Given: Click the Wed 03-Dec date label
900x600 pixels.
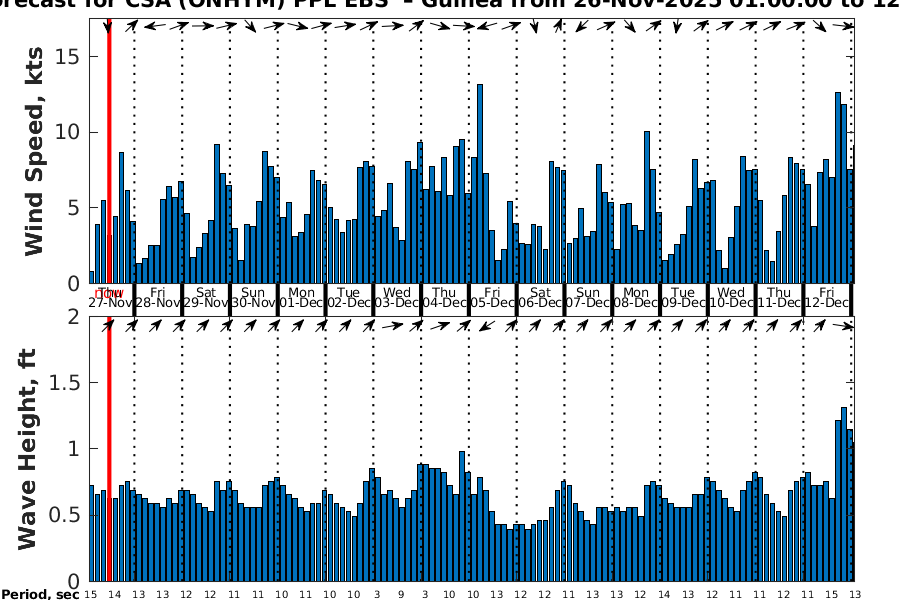Looking at the screenshot, I should (x=397, y=298).
